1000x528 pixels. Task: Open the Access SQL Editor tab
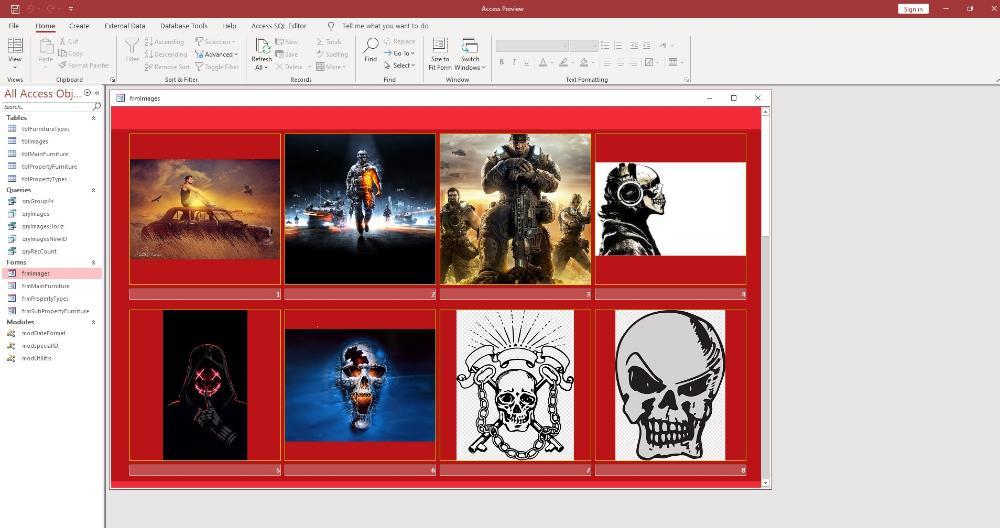(x=279, y=26)
